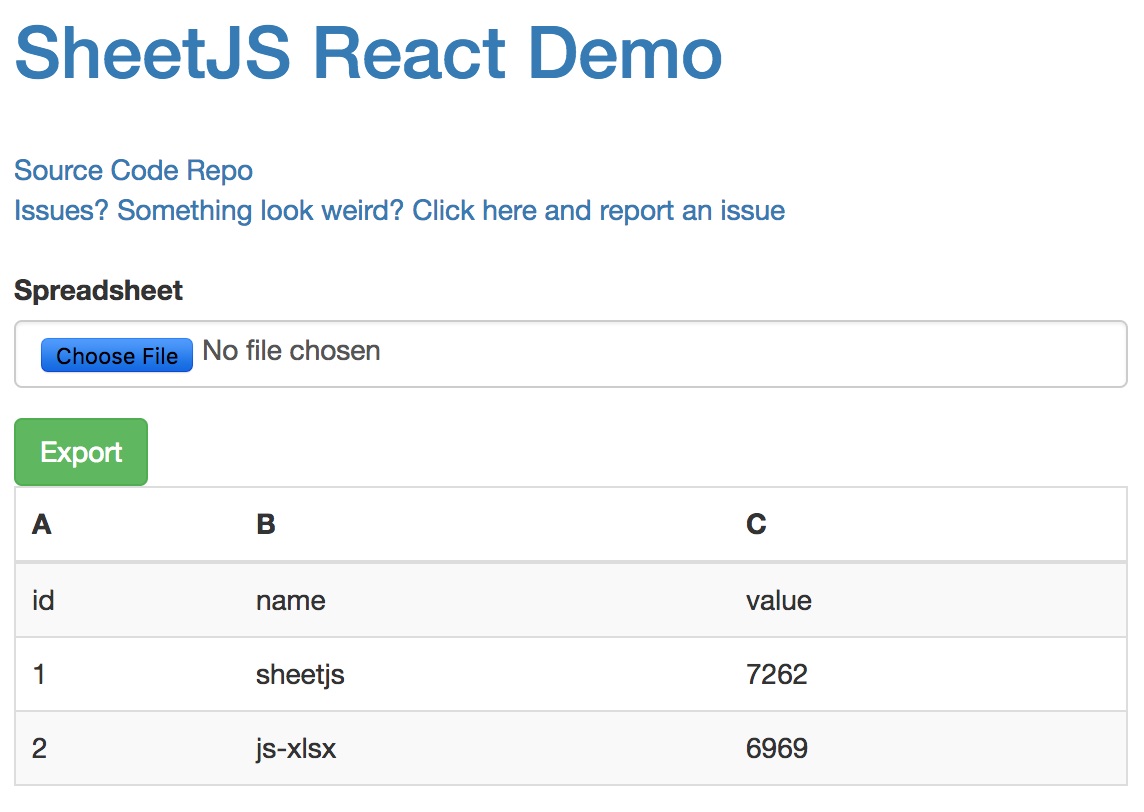Viewport: 1144px width, 812px height.
Task: Click the No file chosen text
Action: pos(291,351)
